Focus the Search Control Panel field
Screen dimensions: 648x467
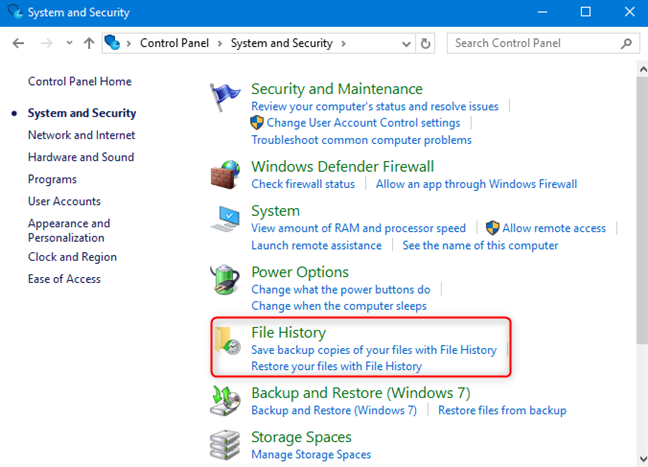click(541, 43)
